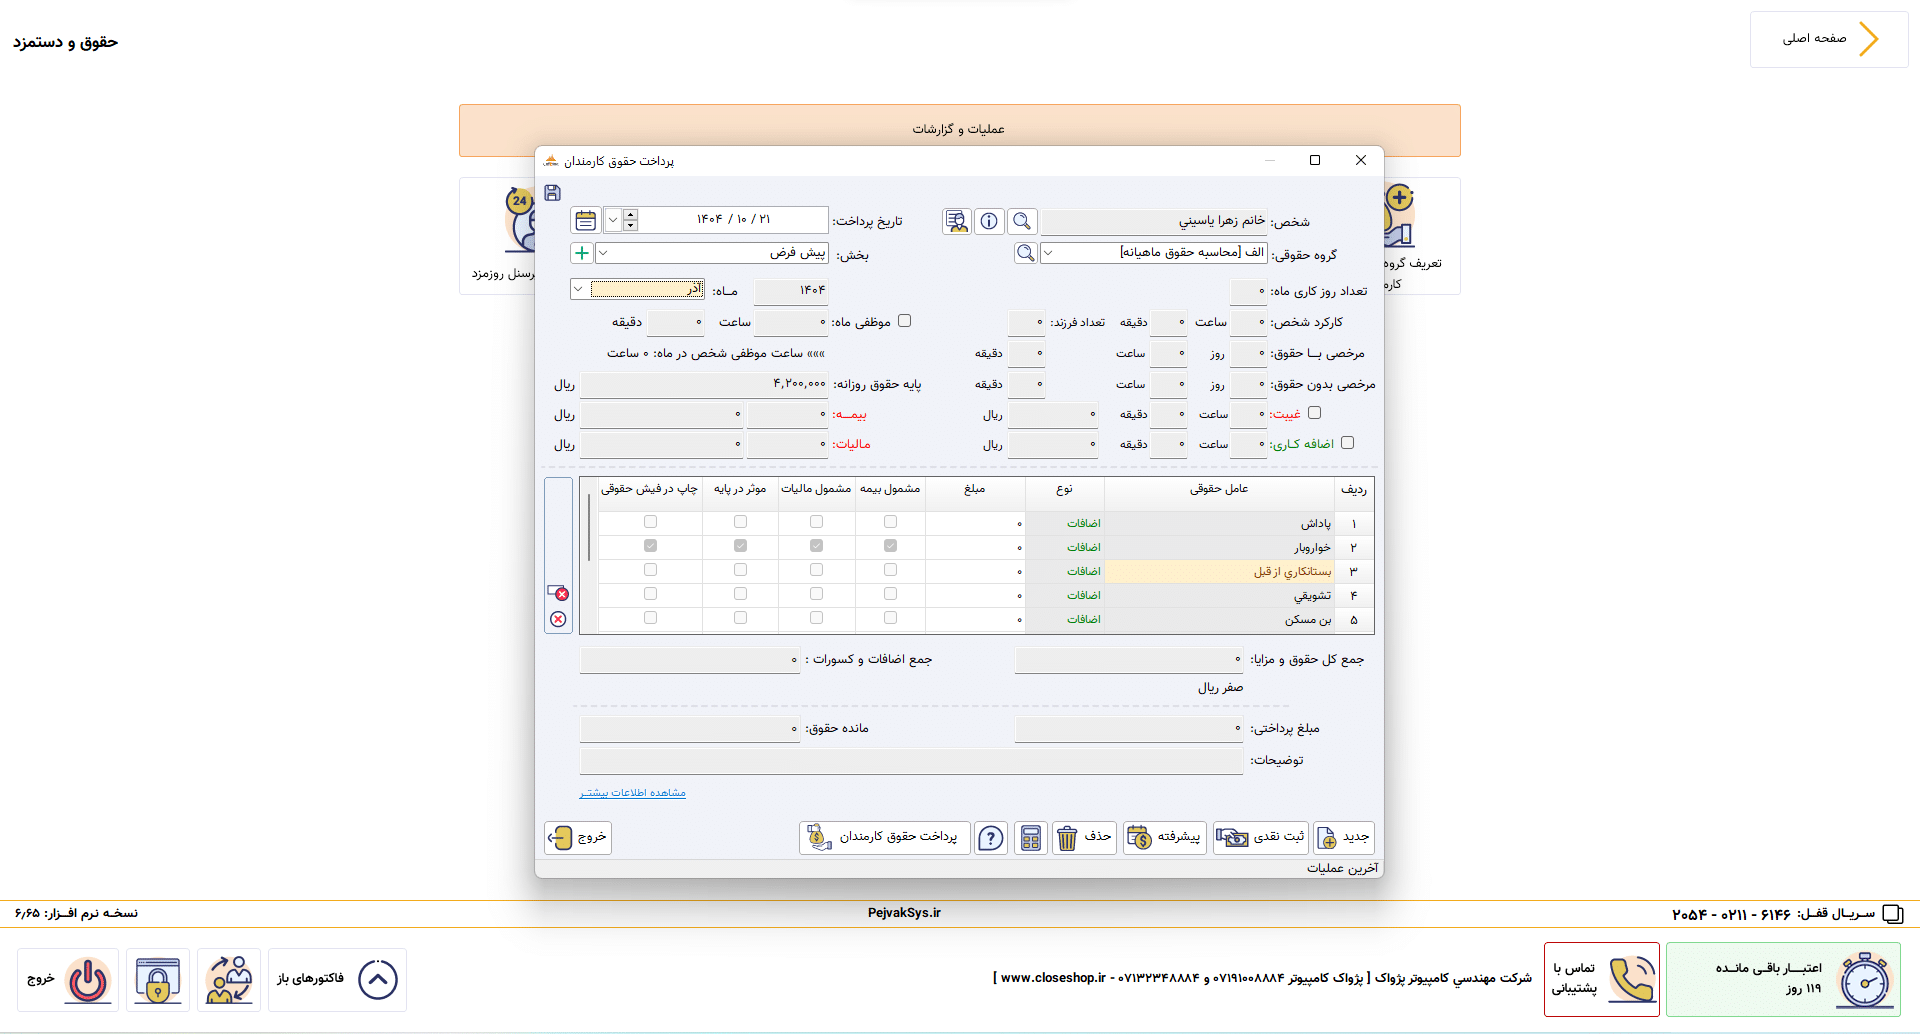Open the مشاهده اطلاعات بیشتر link
This screenshot has width=1920, height=1034.
(633, 793)
